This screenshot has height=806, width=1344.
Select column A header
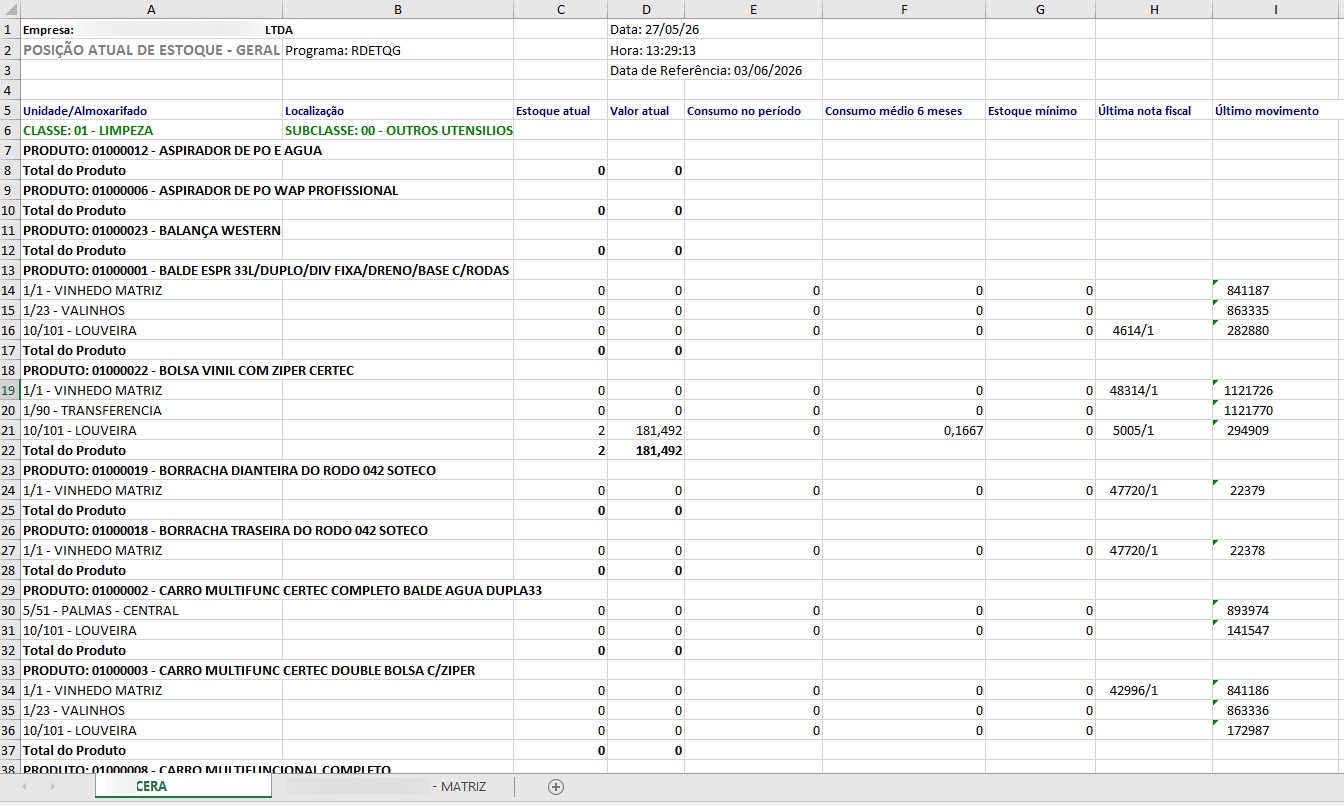click(151, 9)
